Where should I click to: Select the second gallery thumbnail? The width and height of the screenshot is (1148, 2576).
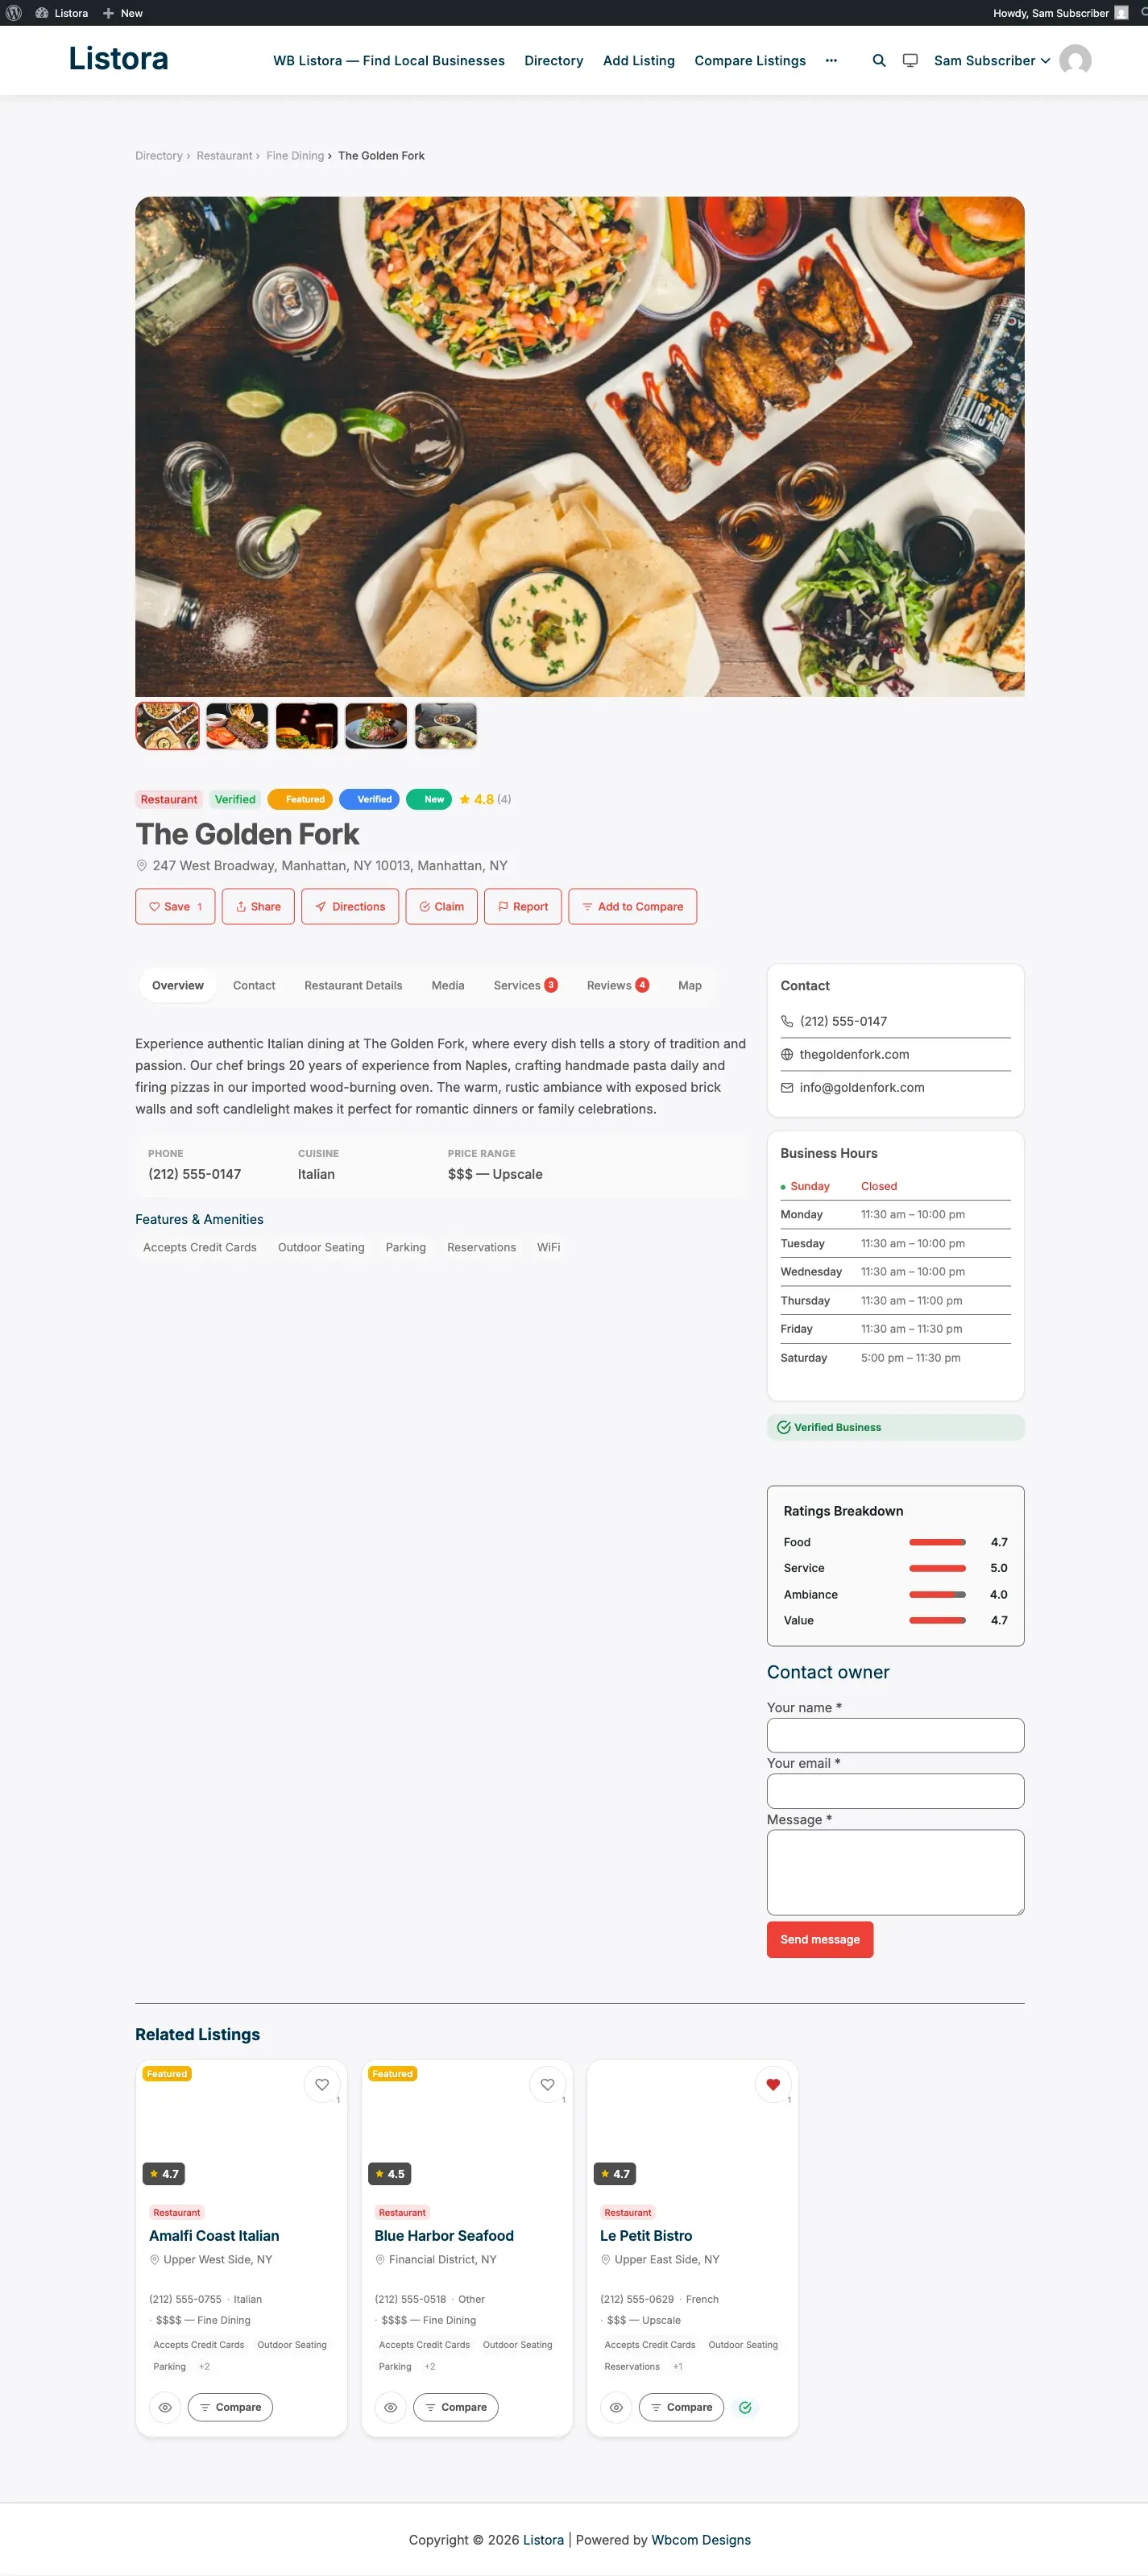(x=237, y=726)
